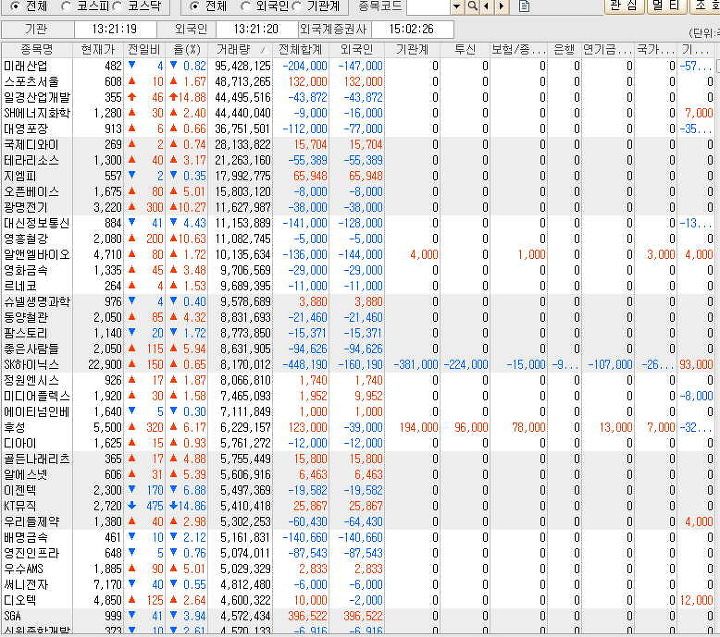Click 디오텍 현재가 4,850
Image resolution: width=720 pixels, height=637 pixels.
pyautogui.click(x=107, y=600)
